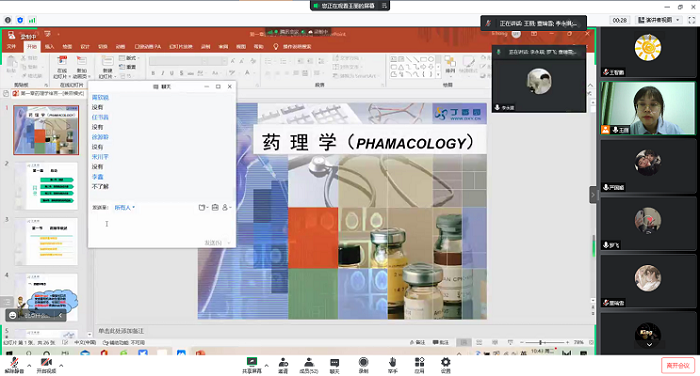
Task: Open network signal status icon
Action: pos(32,20)
